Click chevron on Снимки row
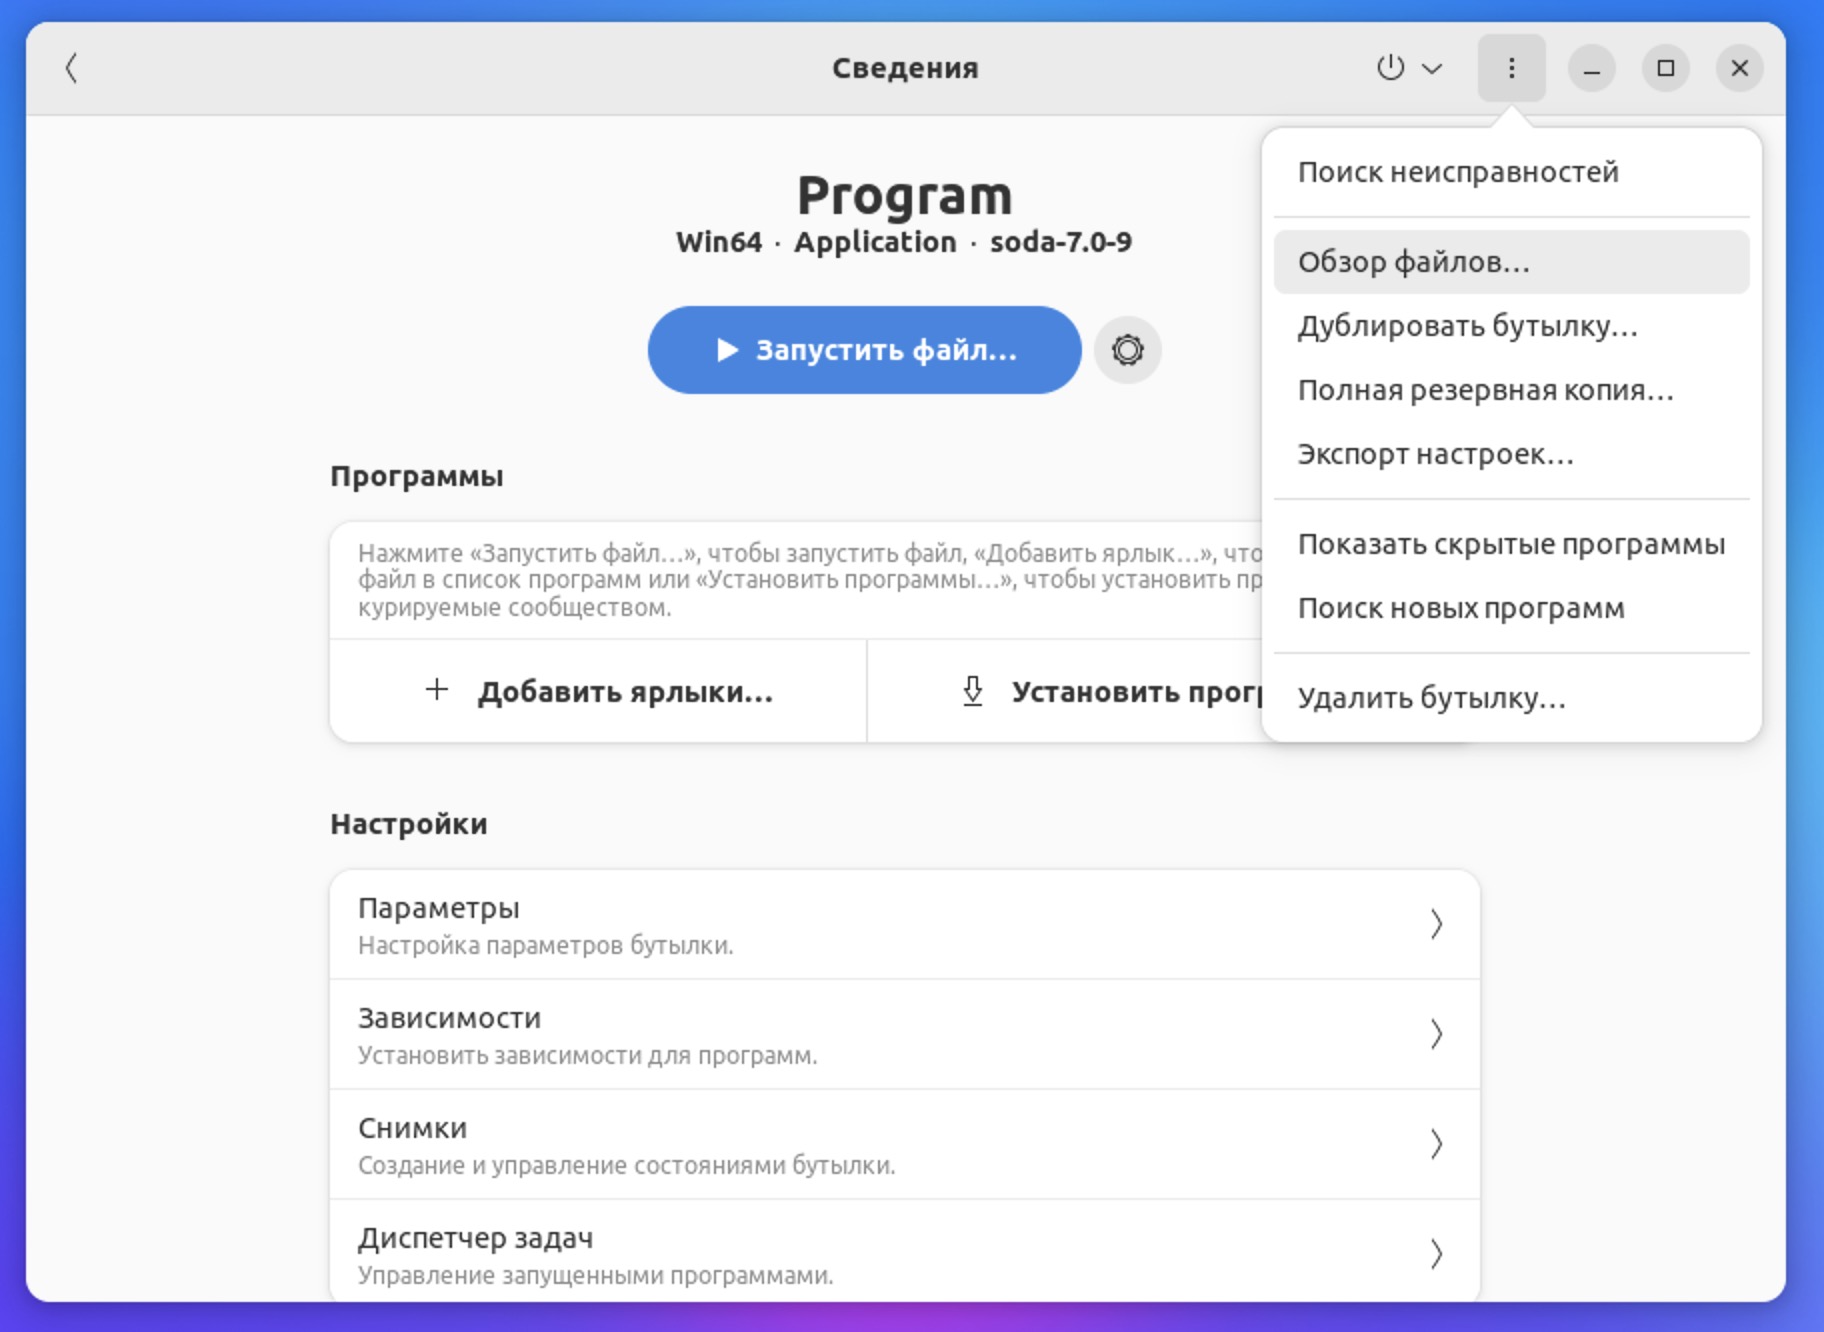The image size is (1824, 1332). tap(1436, 1144)
